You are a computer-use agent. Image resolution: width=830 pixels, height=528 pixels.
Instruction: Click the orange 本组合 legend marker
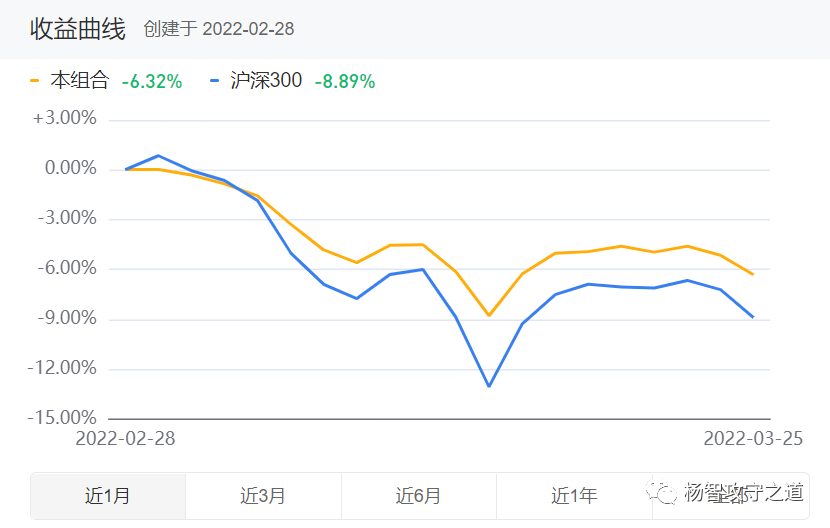pos(35,81)
